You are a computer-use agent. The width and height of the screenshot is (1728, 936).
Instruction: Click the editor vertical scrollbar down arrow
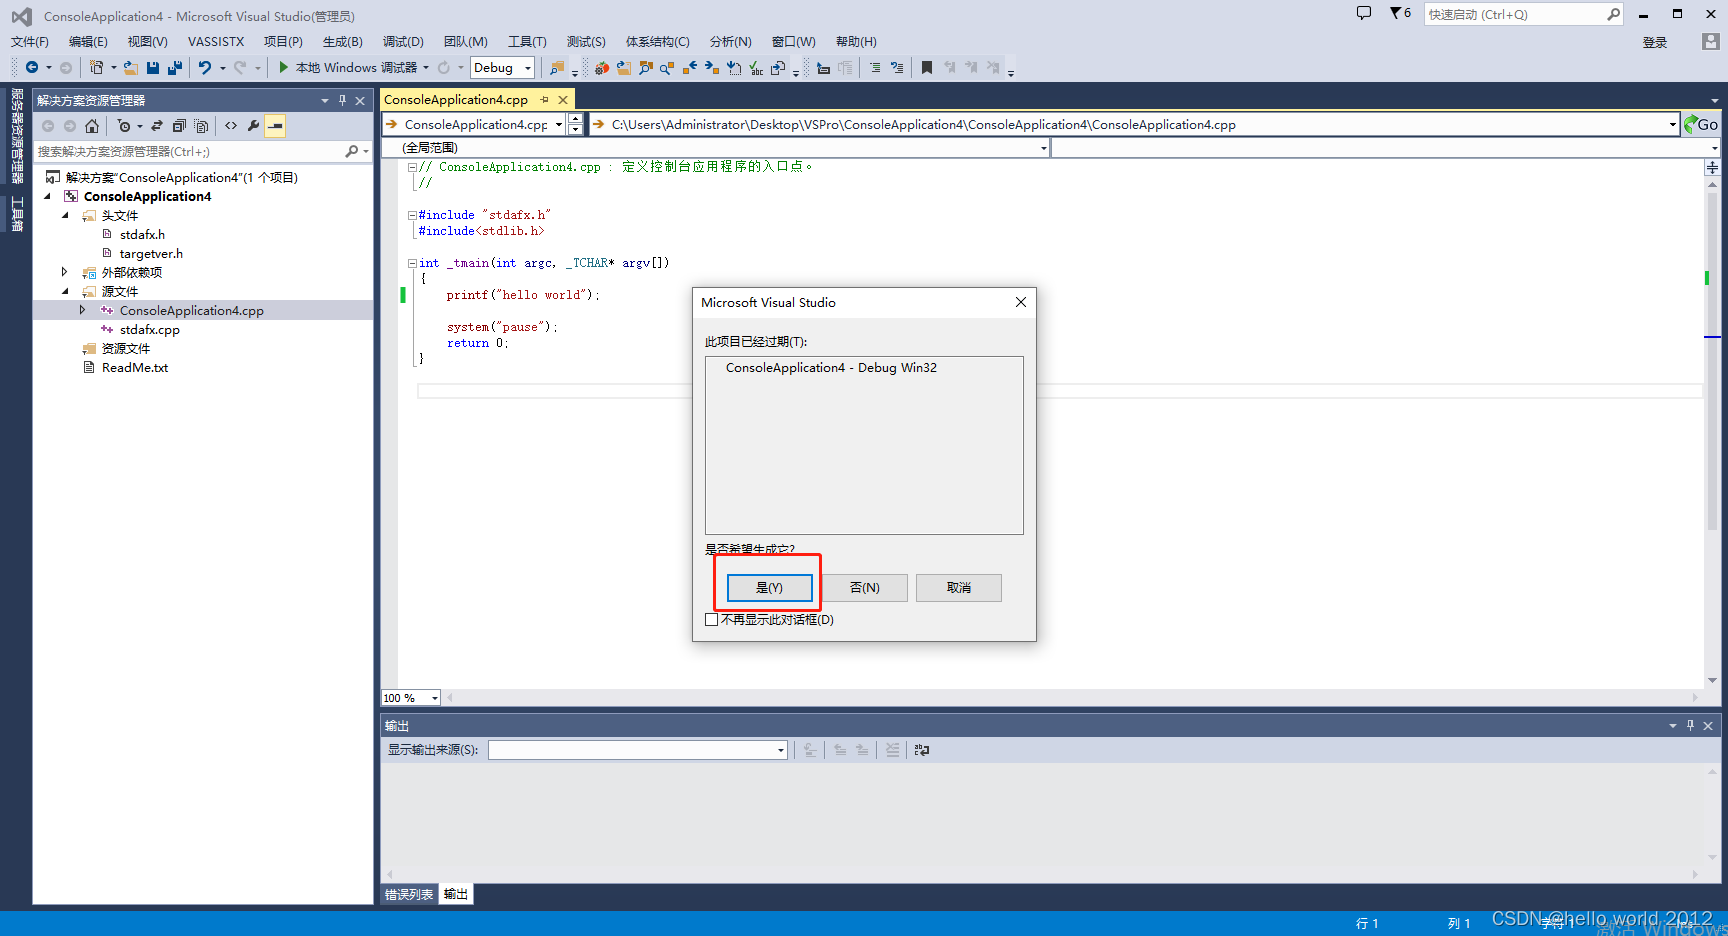coord(1713,680)
